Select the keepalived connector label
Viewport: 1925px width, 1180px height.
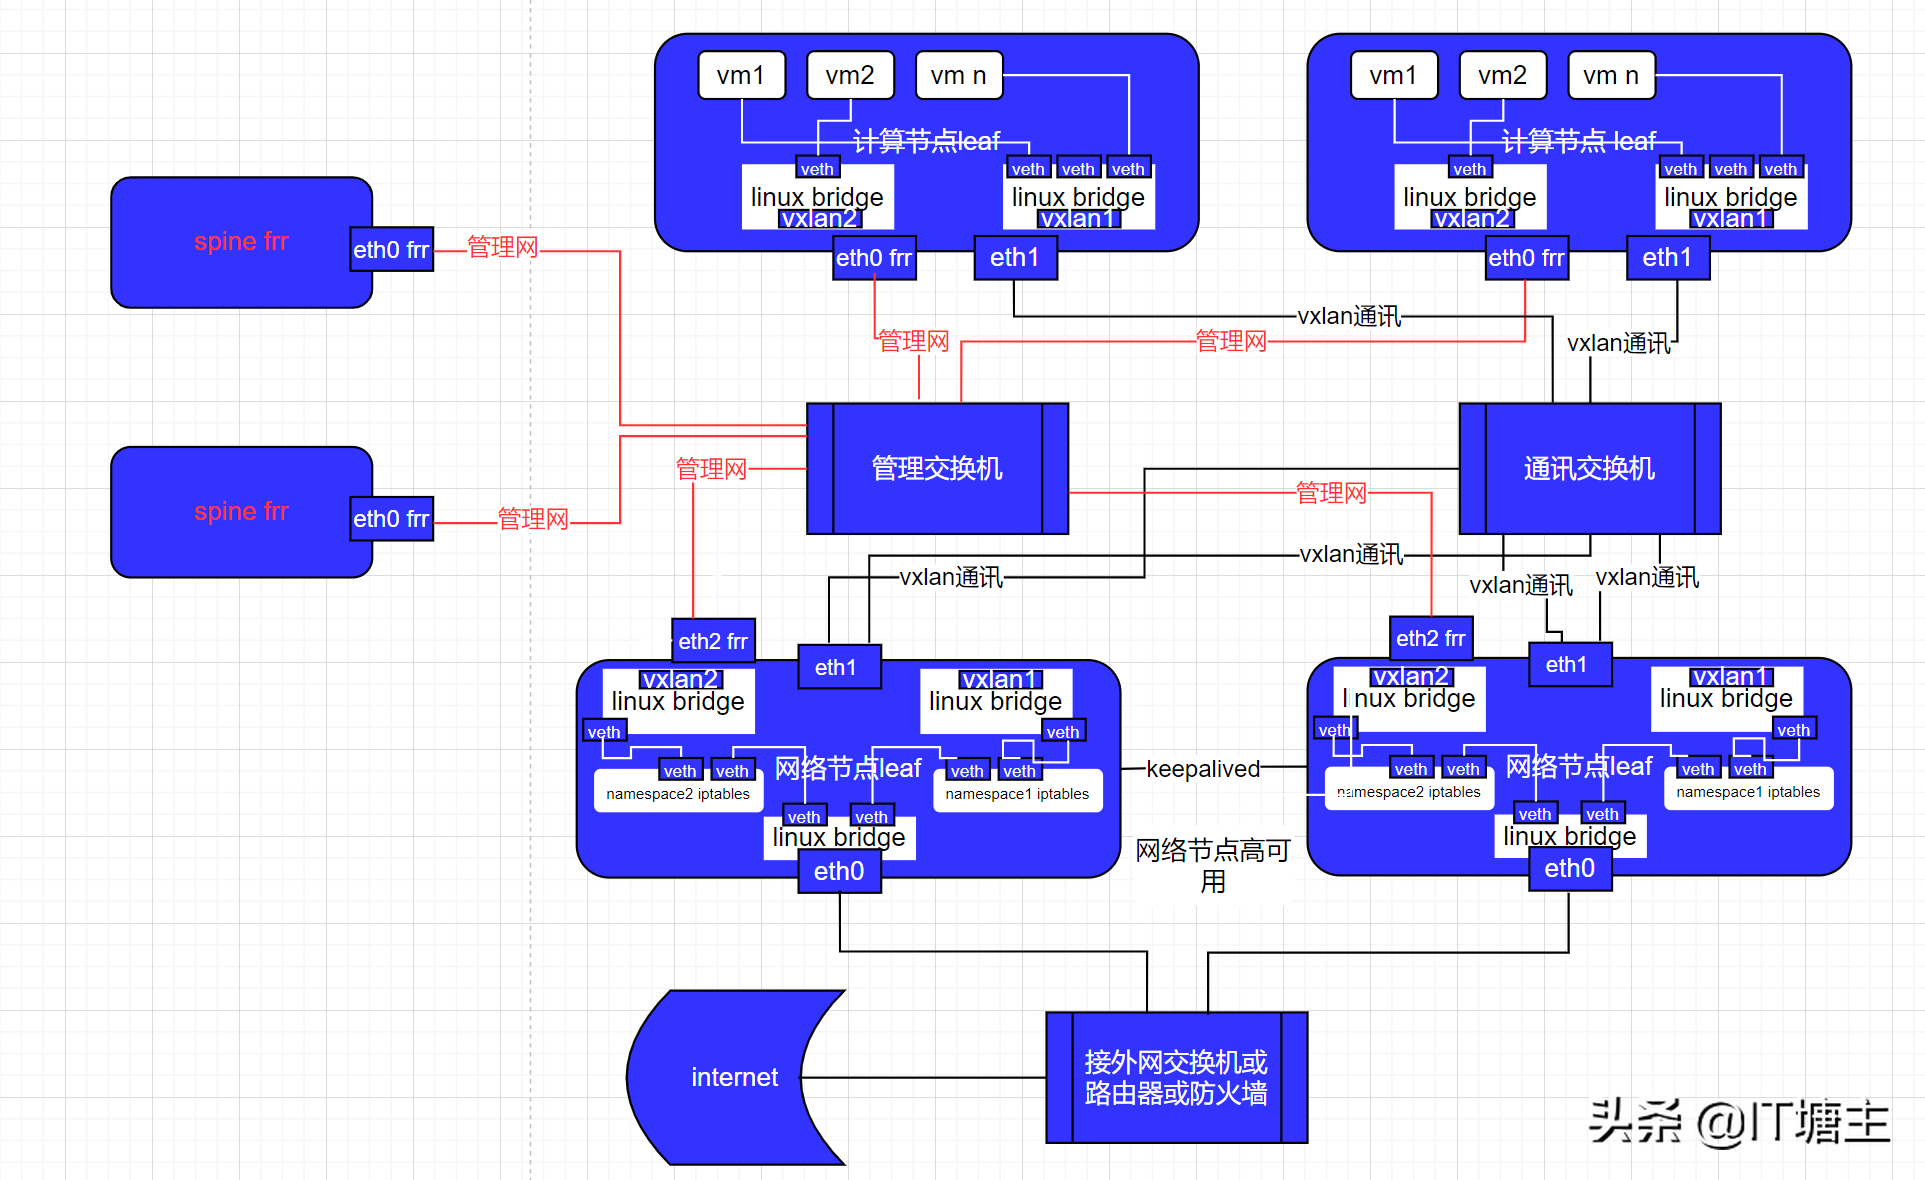click(x=1203, y=768)
